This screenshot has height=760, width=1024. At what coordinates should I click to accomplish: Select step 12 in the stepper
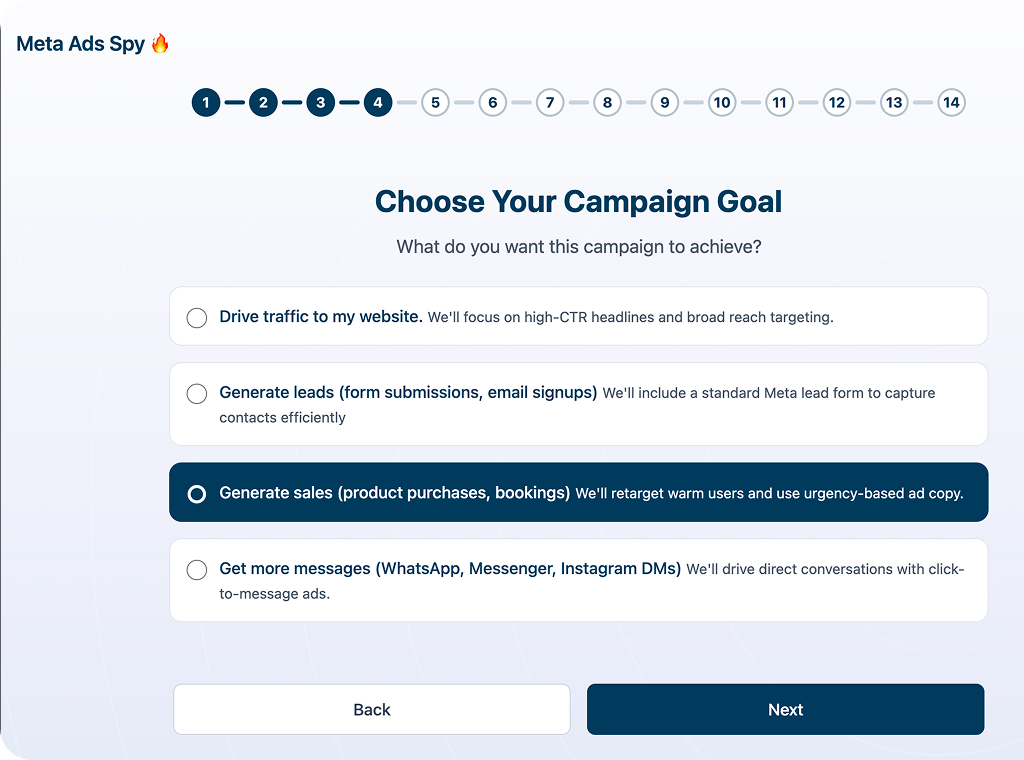click(x=837, y=102)
